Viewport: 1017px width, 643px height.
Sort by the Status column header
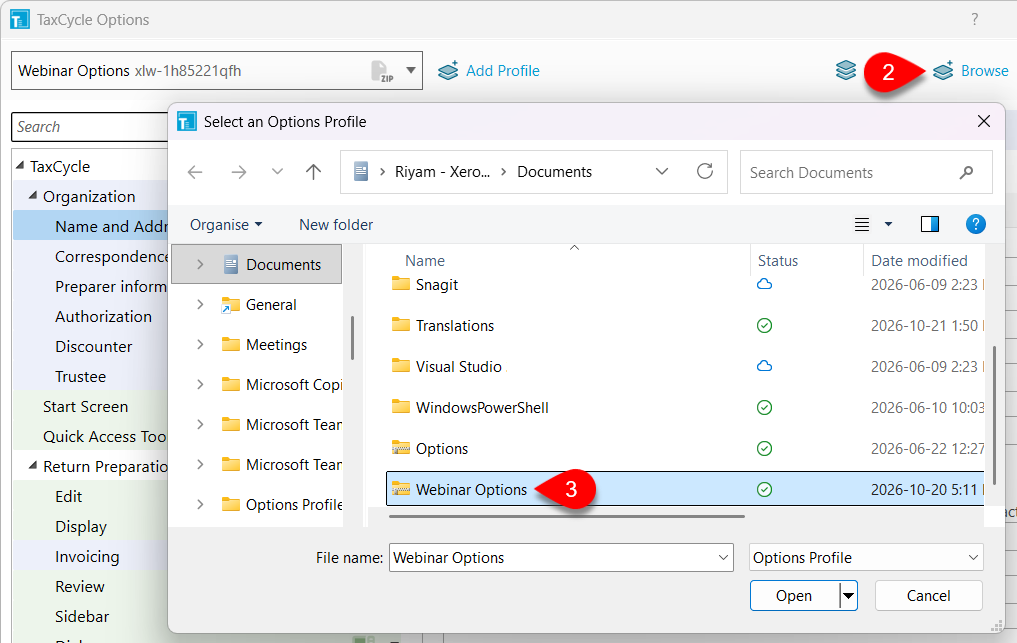point(778,261)
